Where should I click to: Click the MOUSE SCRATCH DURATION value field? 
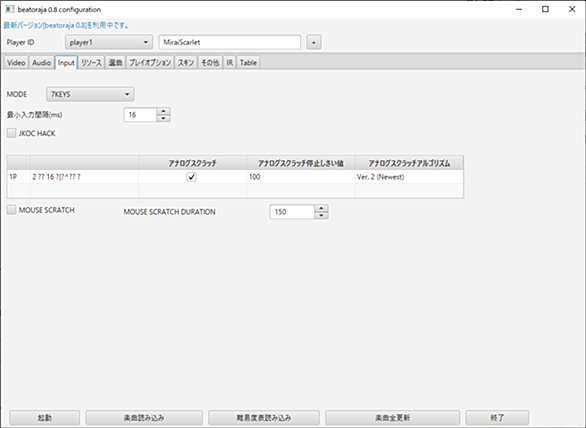[292, 212]
